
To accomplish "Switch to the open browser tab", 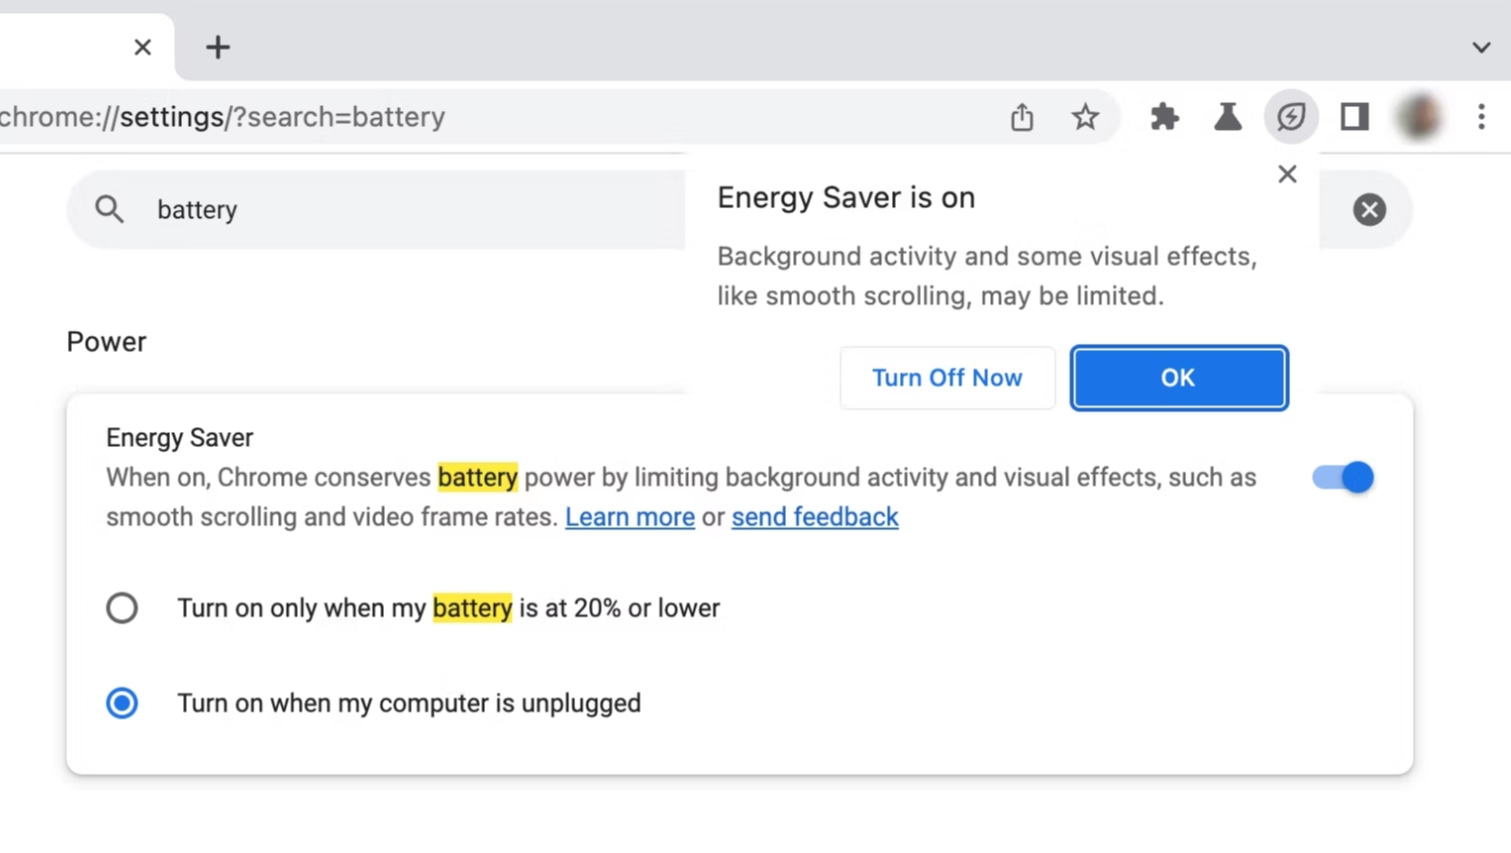I will click(x=70, y=47).
